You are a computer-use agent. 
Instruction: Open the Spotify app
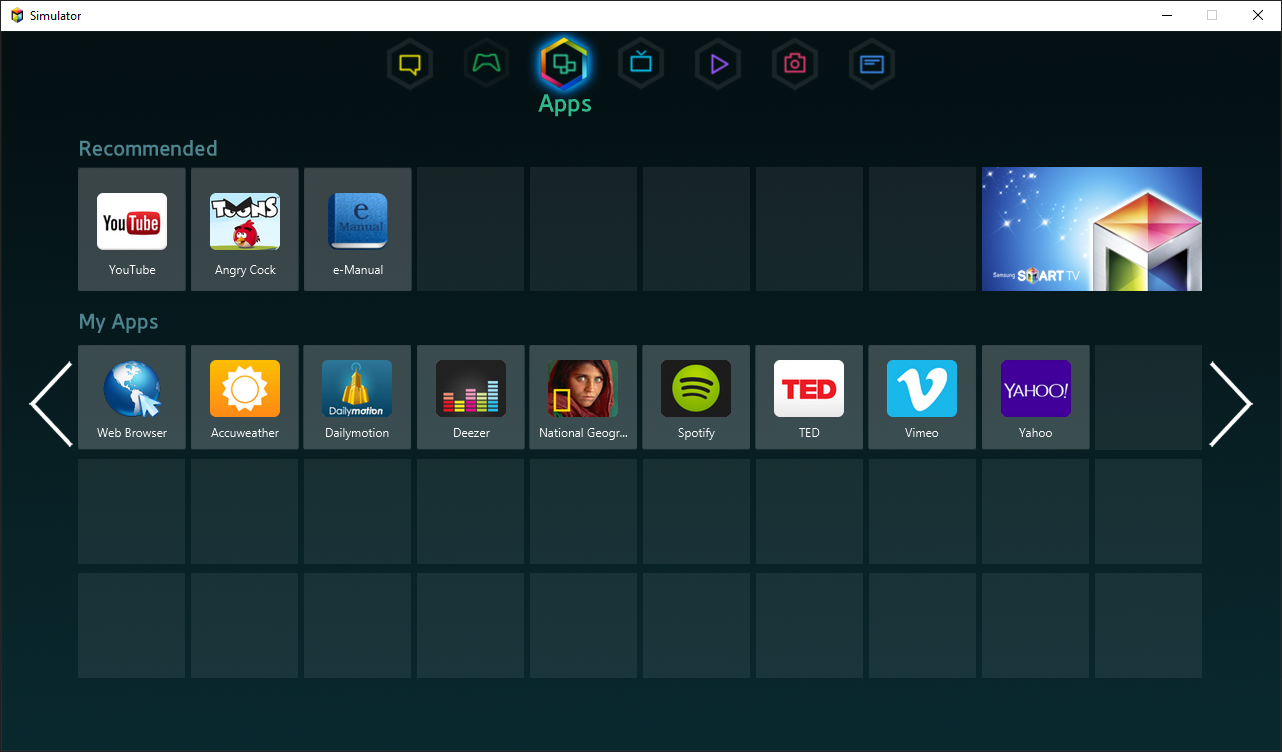point(696,397)
